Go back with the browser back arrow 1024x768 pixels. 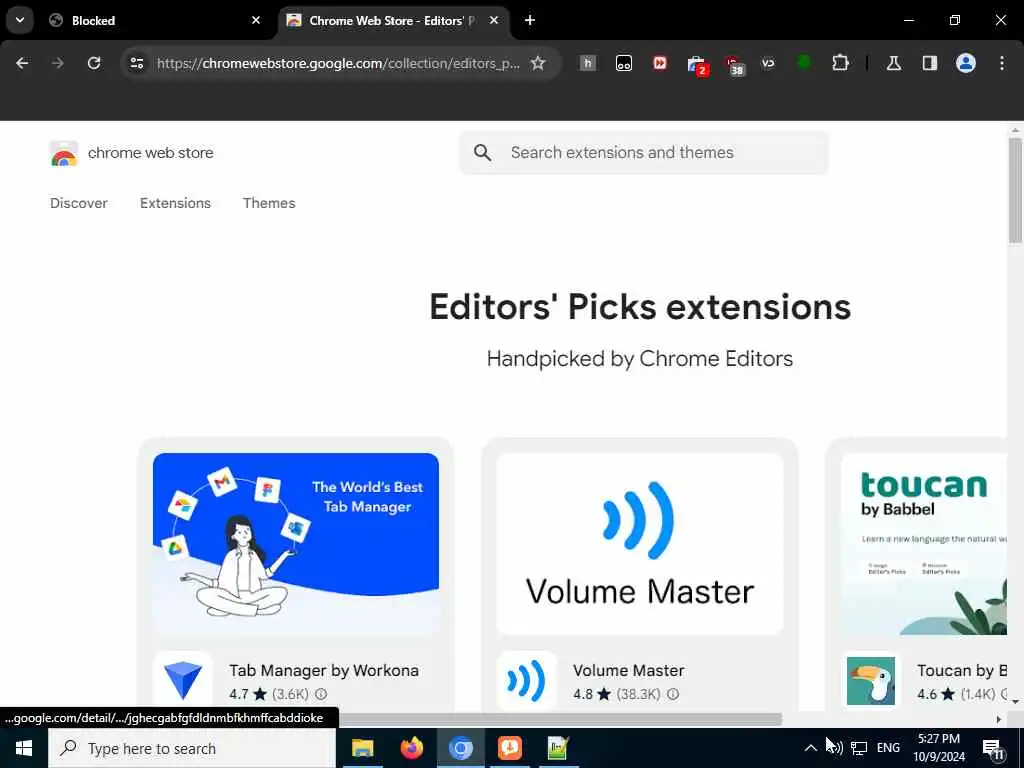click(22, 63)
